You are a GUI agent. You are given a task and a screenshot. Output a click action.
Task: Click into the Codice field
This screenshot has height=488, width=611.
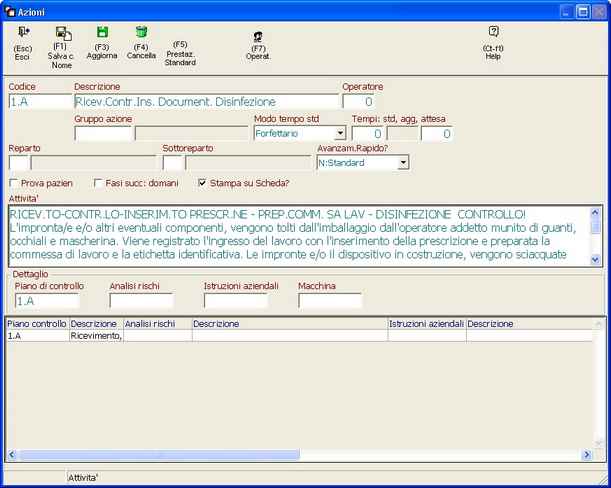pyautogui.click(x=41, y=102)
